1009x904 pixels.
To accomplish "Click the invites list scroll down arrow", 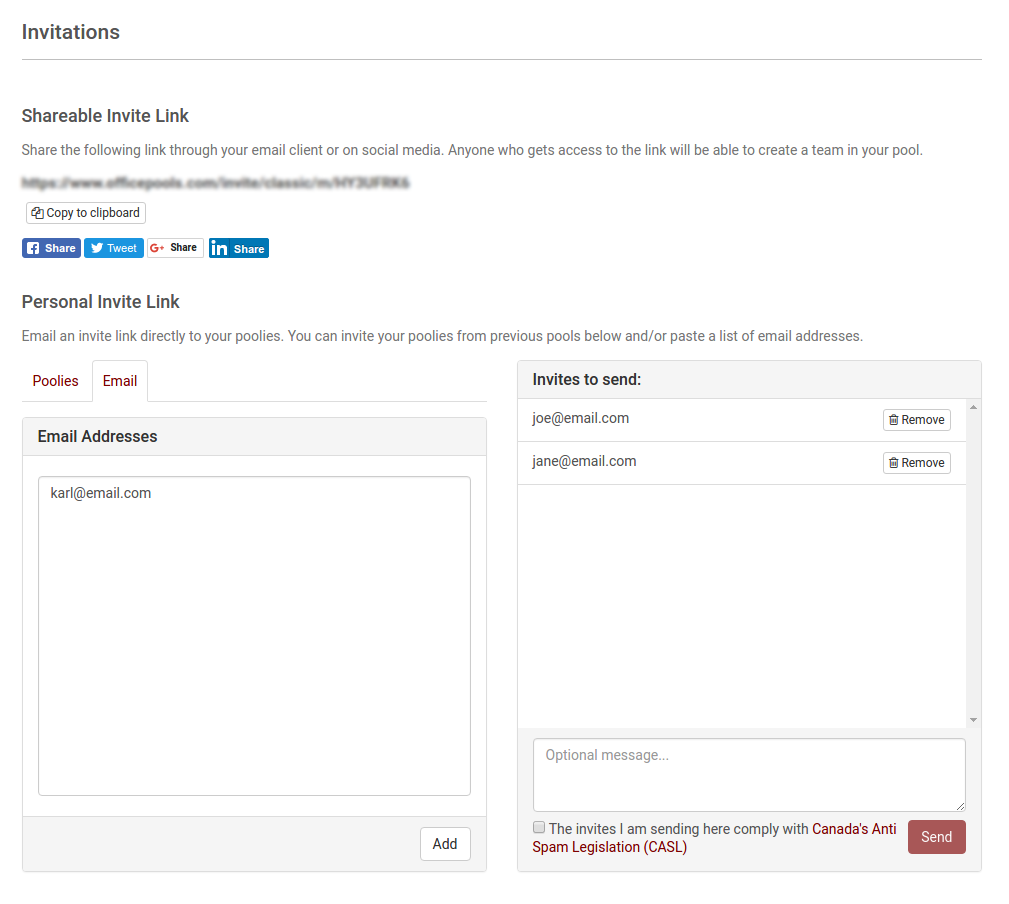I will tap(973, 720).
